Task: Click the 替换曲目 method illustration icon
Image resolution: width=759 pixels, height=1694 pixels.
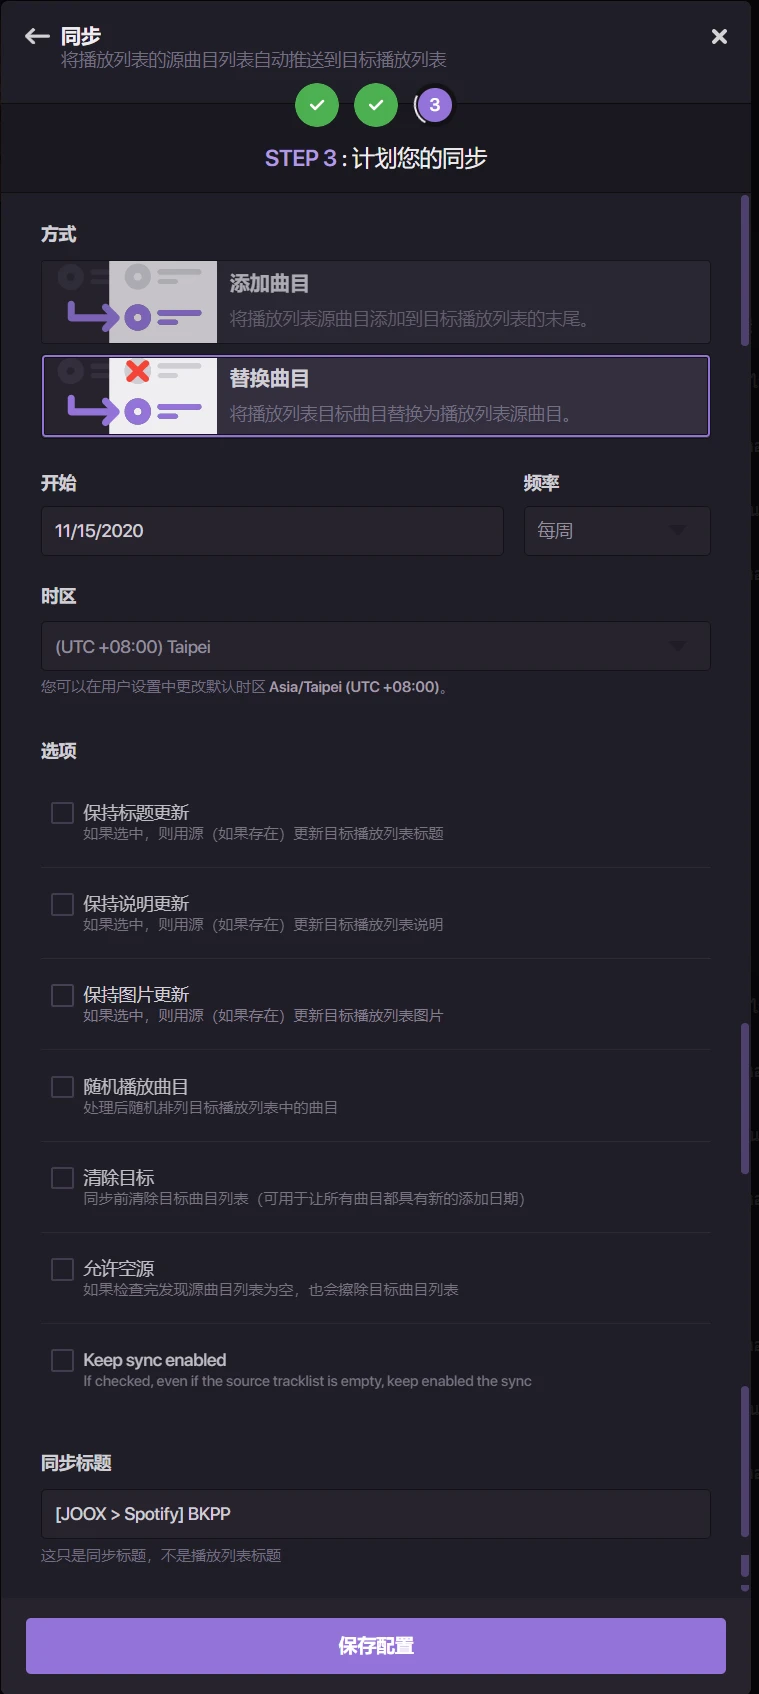Action: point(130,396)
